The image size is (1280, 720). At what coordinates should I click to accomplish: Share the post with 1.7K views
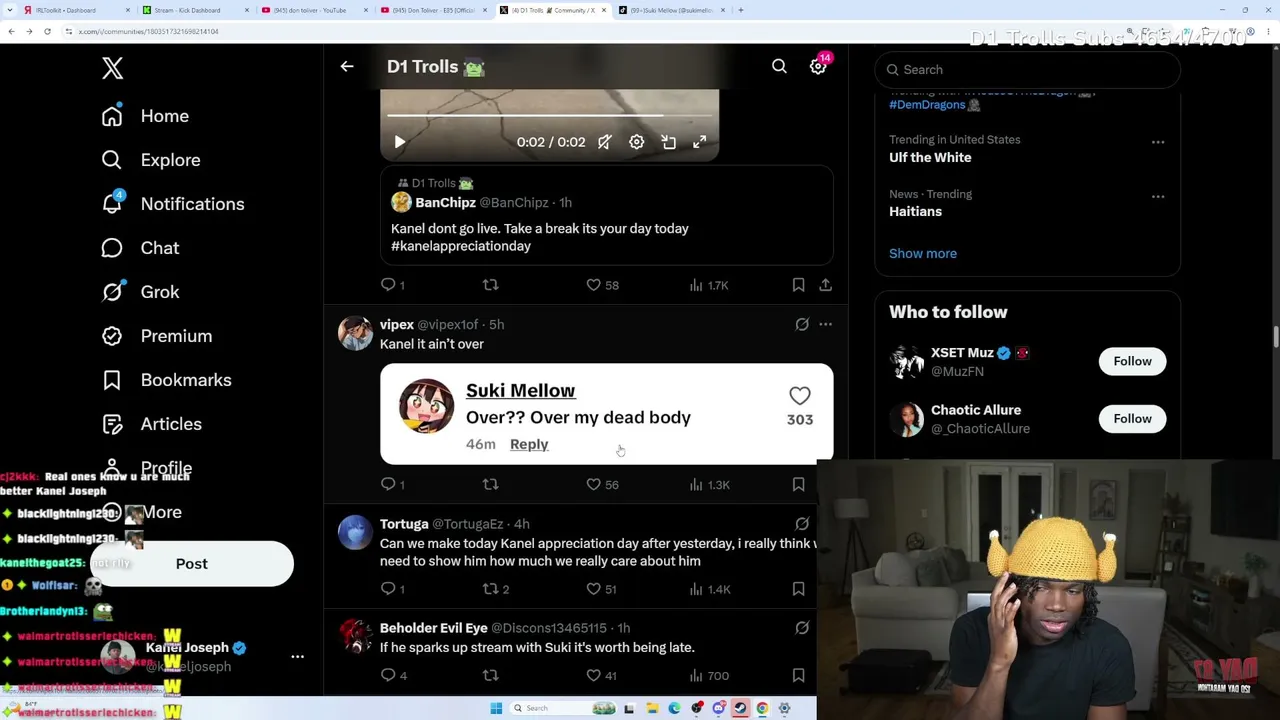[826, 285]
